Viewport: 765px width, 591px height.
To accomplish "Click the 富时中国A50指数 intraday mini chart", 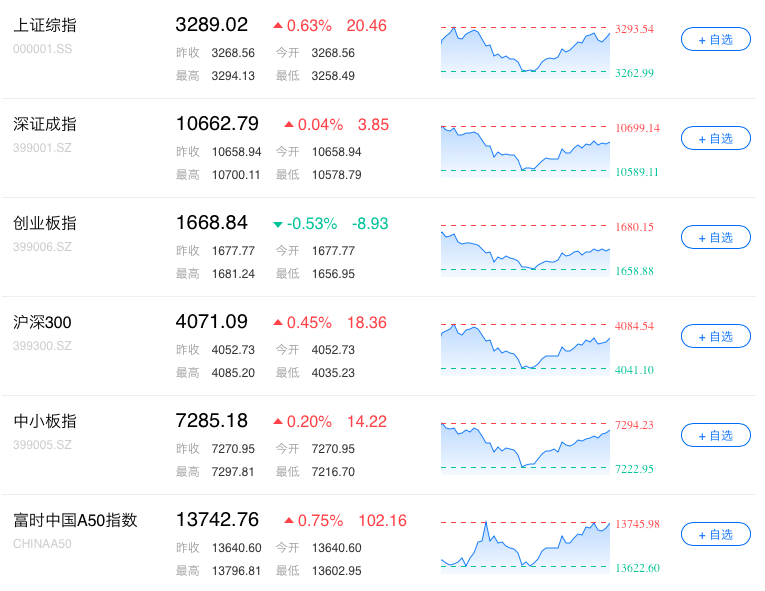I will 525,546.
